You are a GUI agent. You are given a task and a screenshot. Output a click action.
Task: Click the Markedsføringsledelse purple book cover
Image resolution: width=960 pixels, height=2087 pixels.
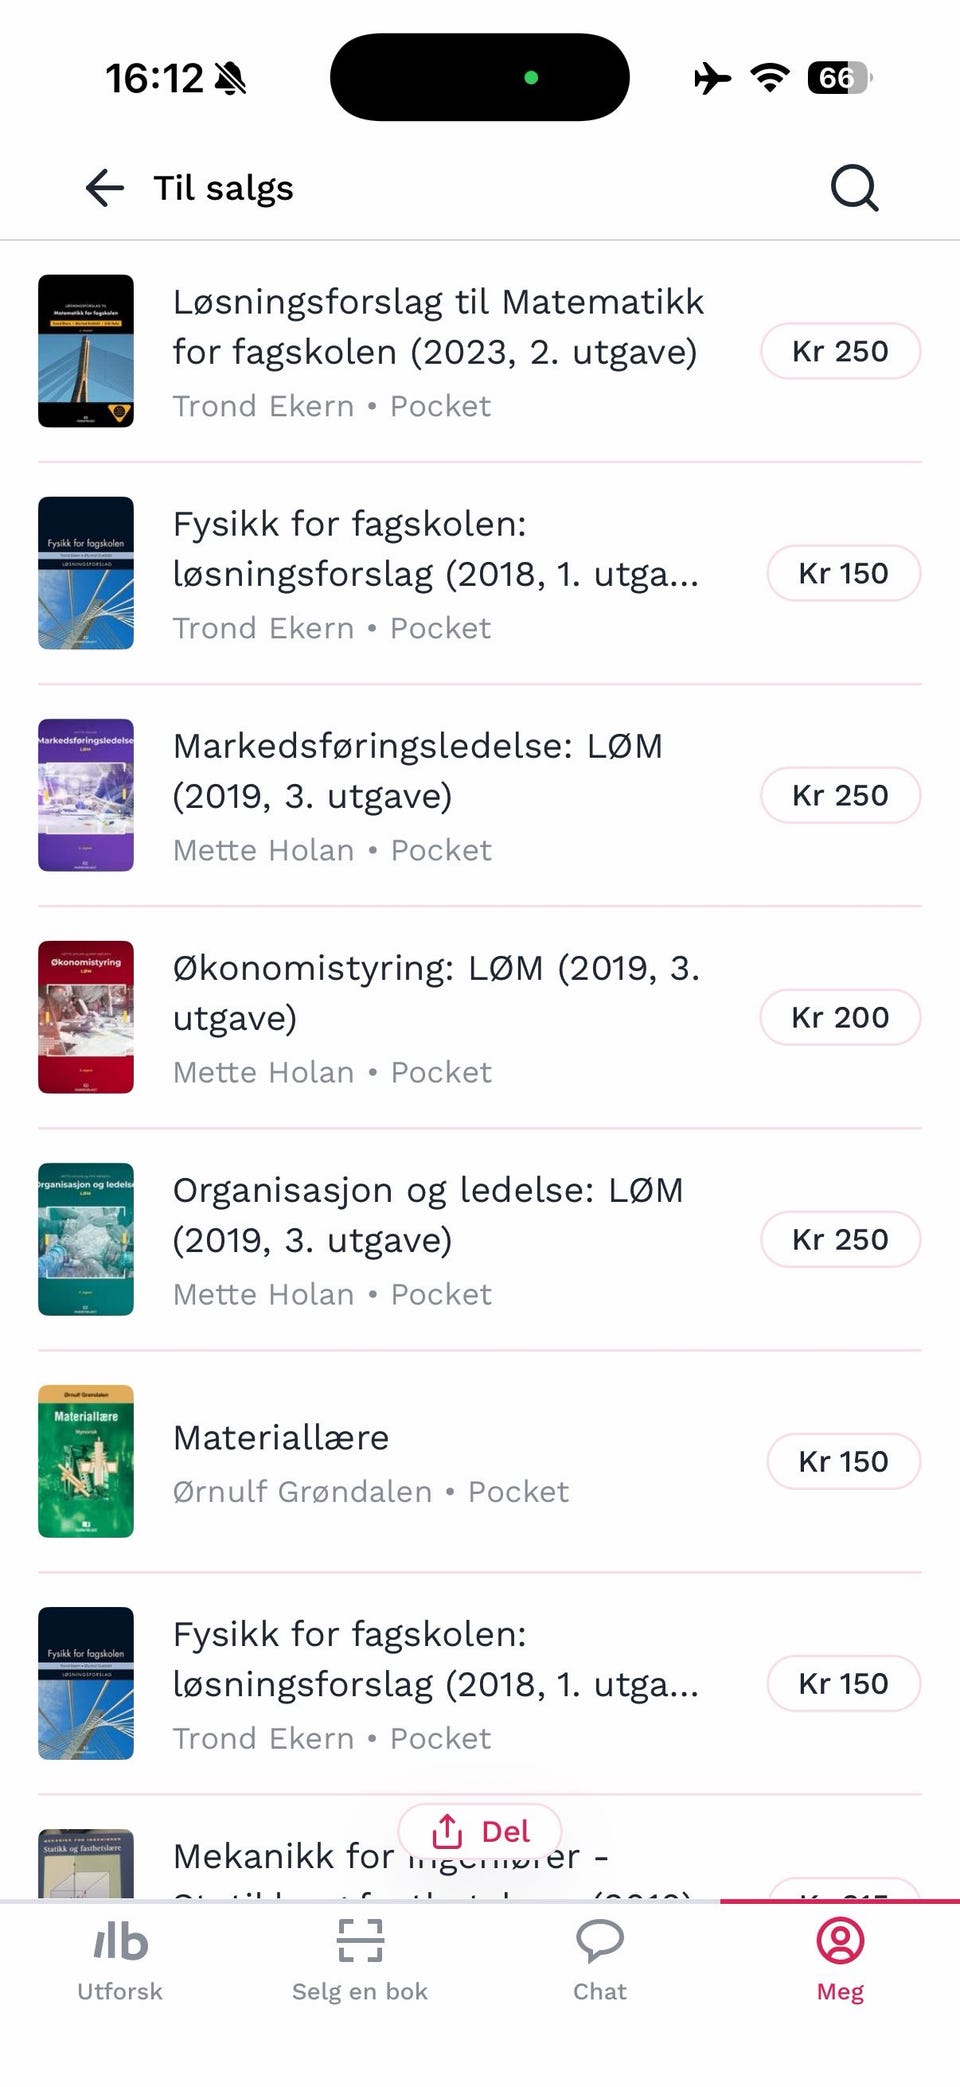(86, 795)
